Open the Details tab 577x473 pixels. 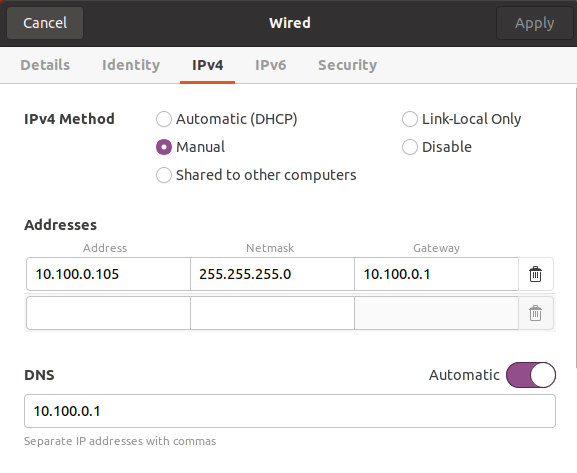pos(45,65)
